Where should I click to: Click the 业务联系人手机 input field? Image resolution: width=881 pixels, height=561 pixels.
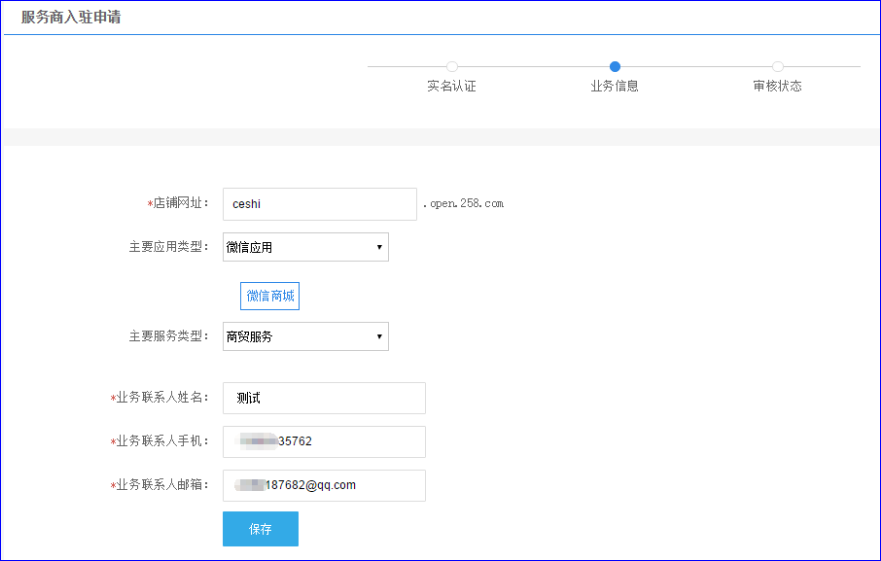(x=324, y=442)
